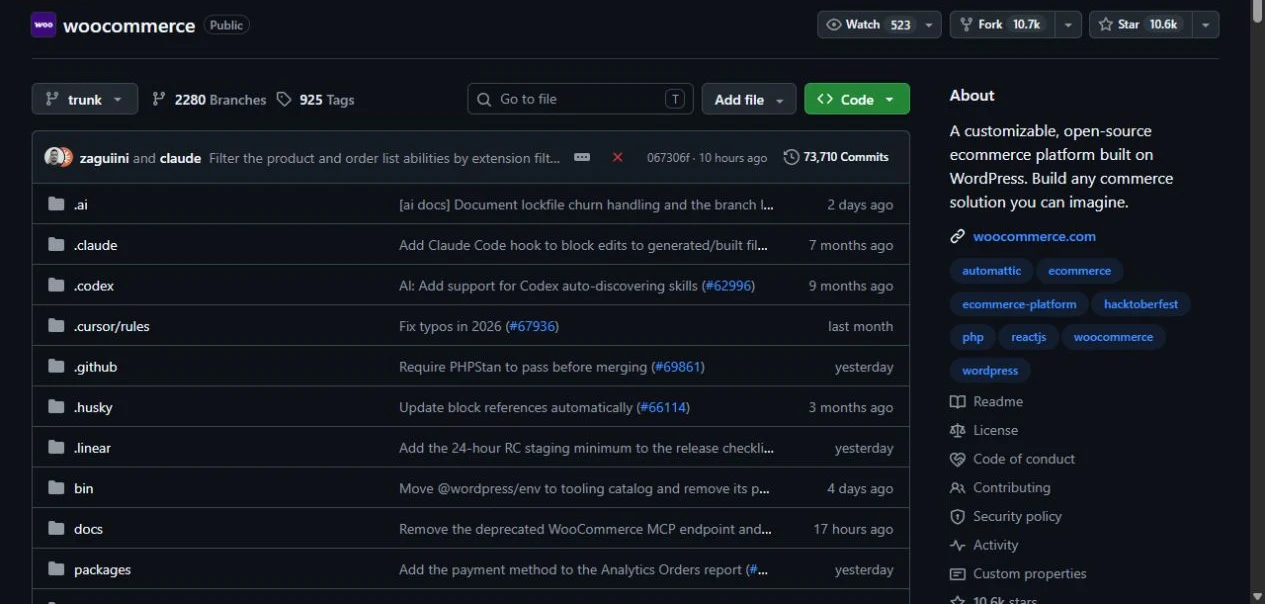Open 'Add the 24-hour RC staging minimum' commit

pyautogui.click(x=586, y=448)
